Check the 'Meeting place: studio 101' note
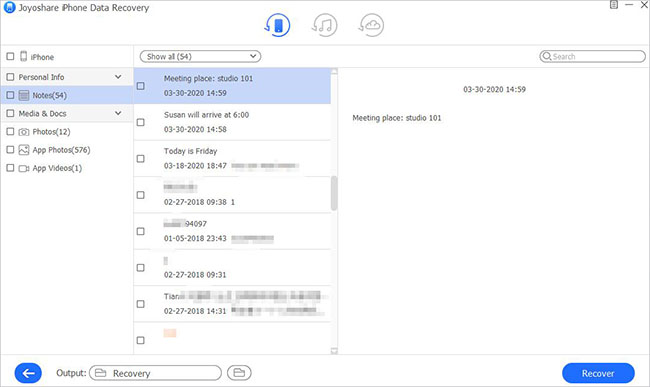Screen dimensions: 650x387 pos(141,86)
